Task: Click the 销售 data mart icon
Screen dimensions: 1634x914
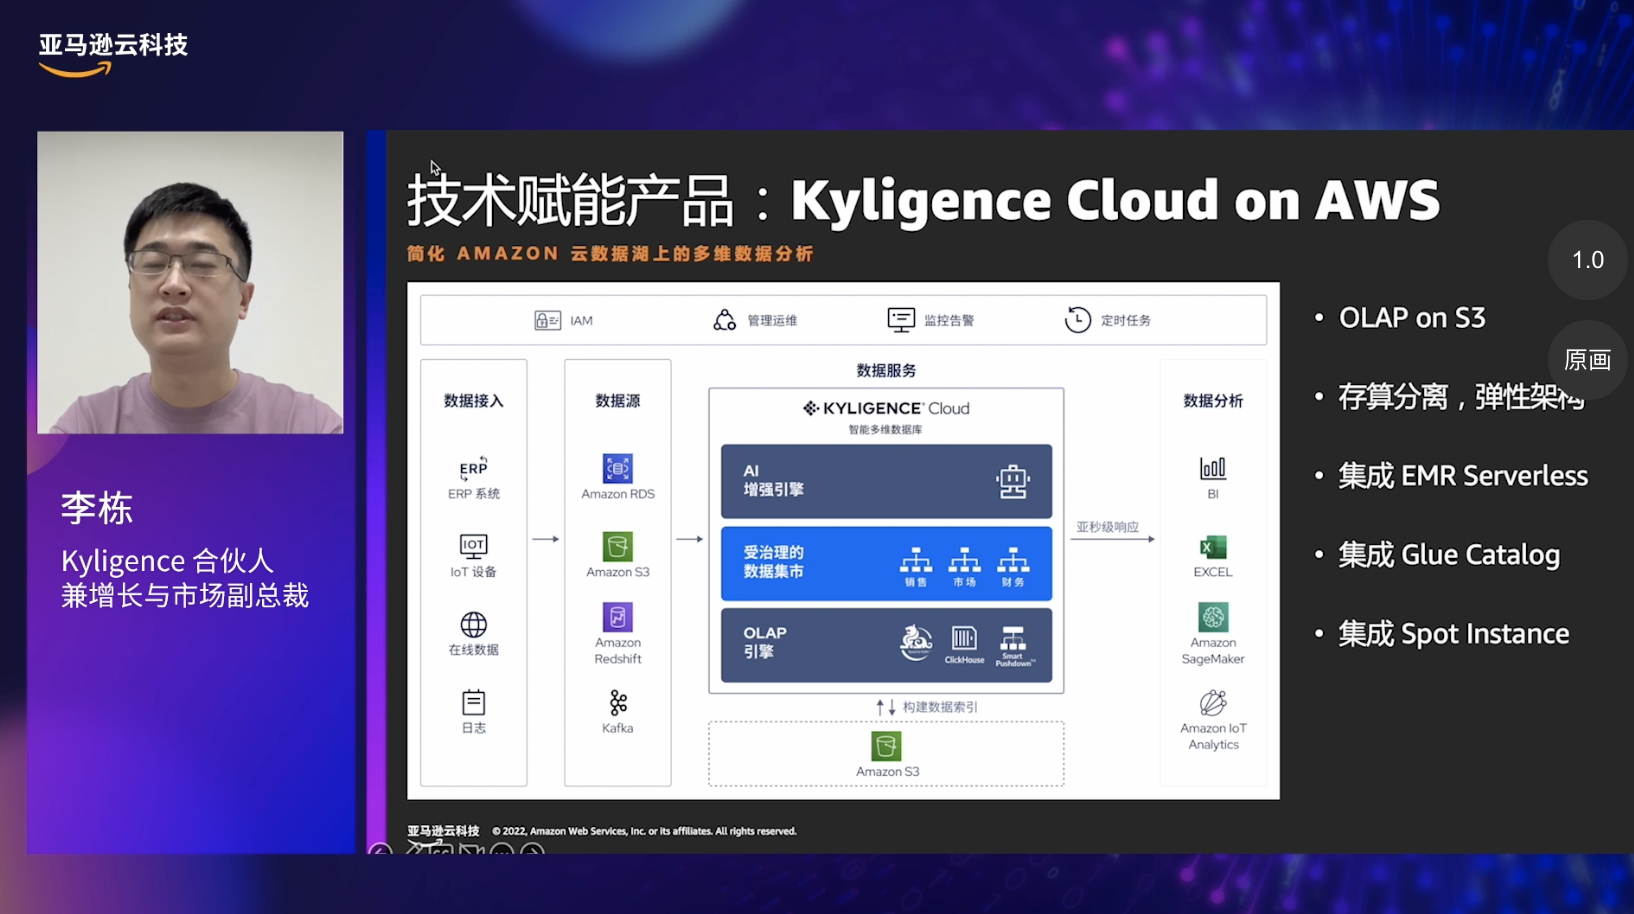Action: click(916, 561)
